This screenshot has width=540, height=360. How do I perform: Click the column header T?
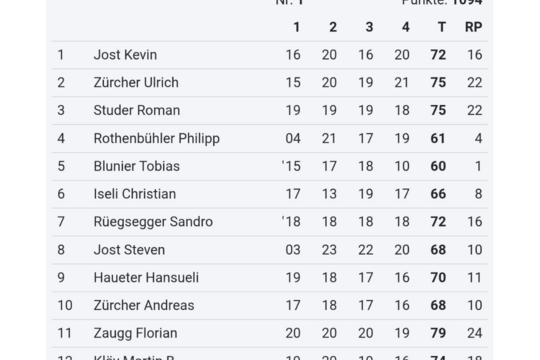click(x=442, y=27)
